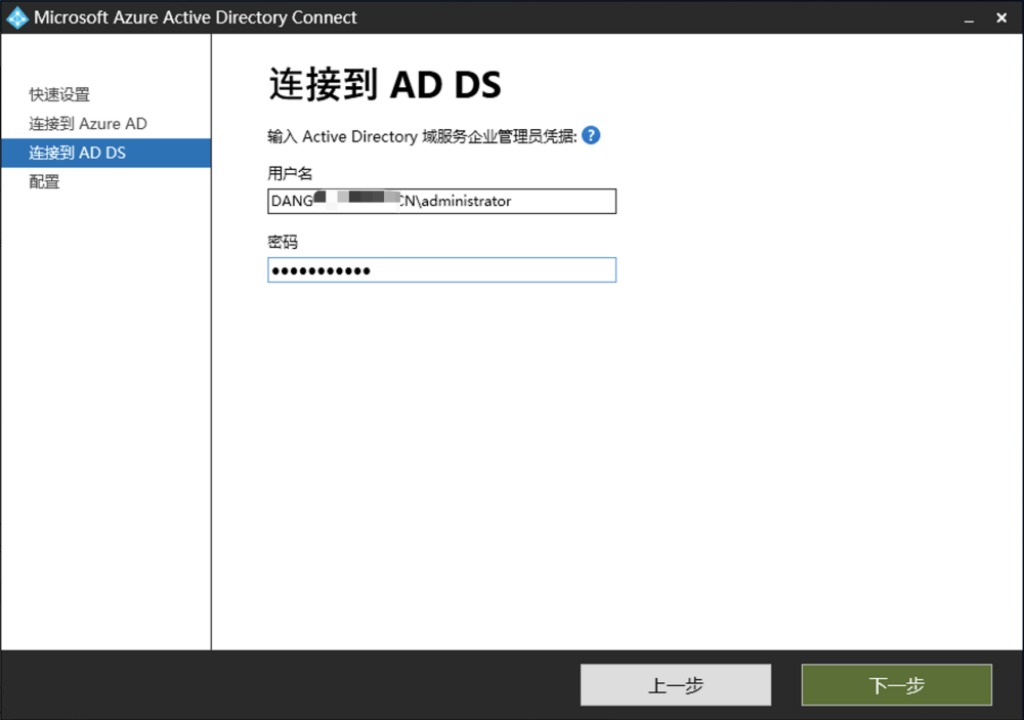Click the 用户名 label text

pos(290,173)
